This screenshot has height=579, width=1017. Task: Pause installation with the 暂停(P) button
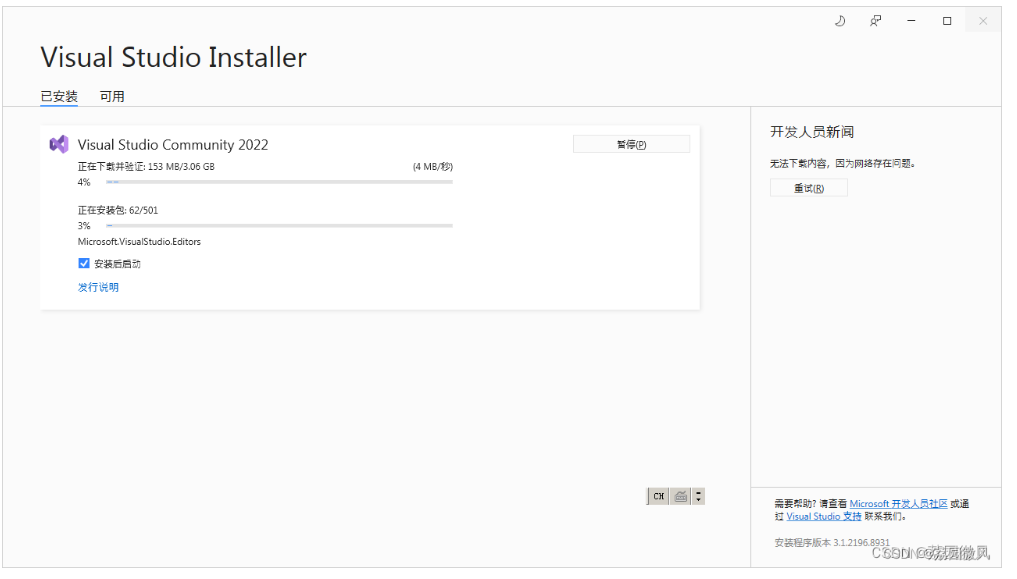631,144
